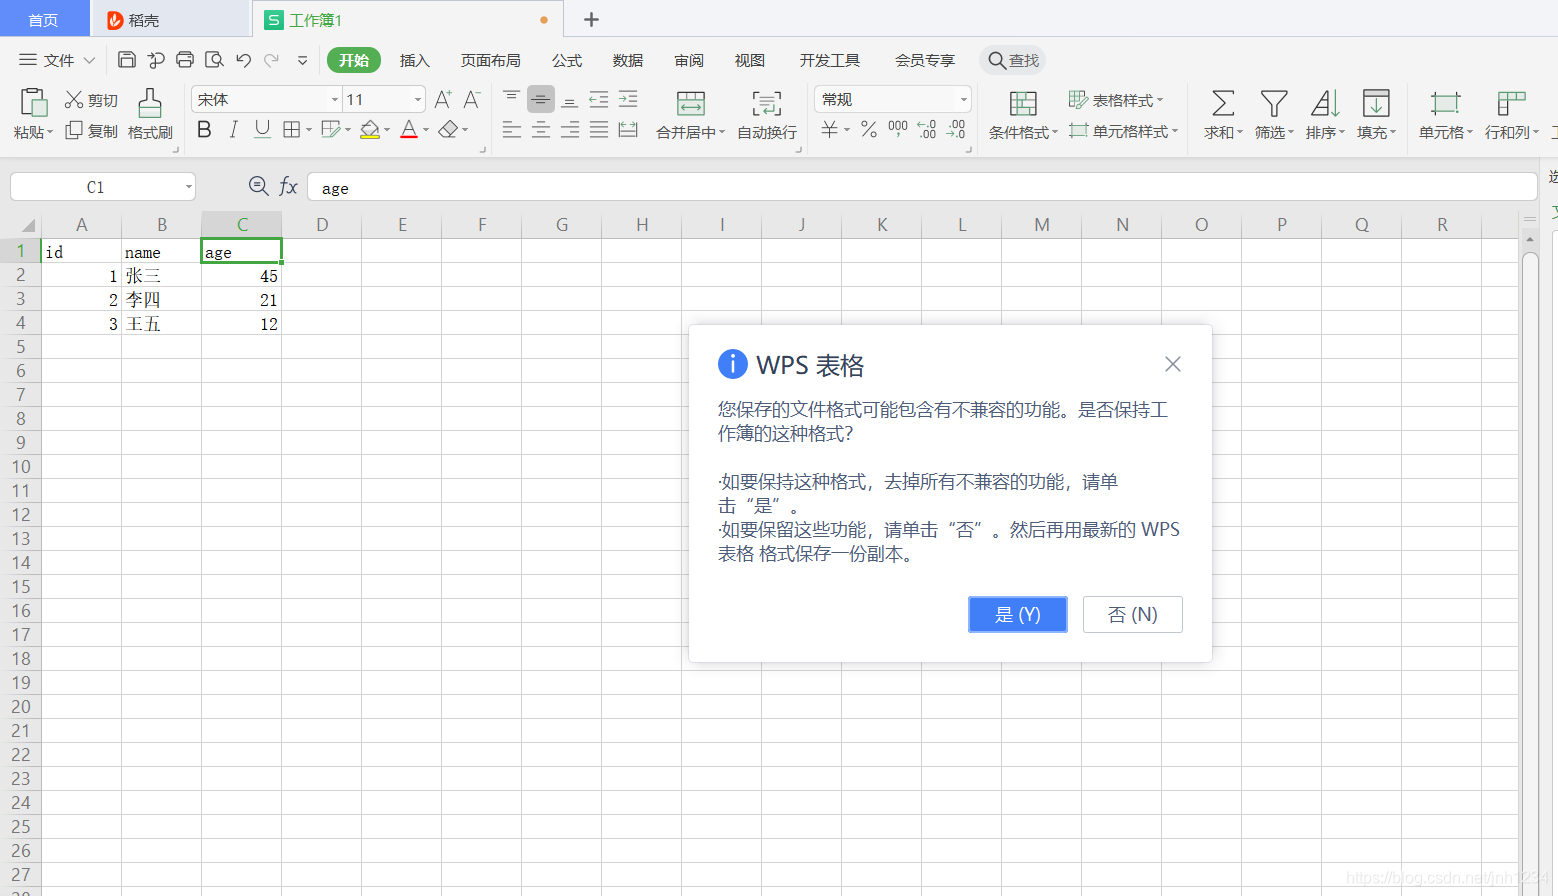The height and width of the screenshot is (896, 1558).
Task: Toggle italic formatting
Action: click(x=233, y=130)
